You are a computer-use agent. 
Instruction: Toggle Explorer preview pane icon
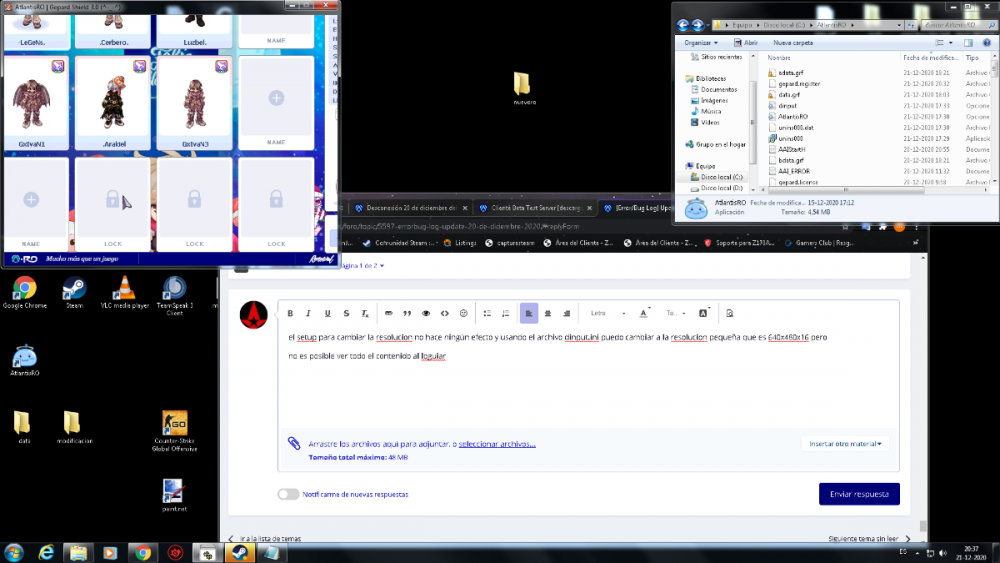968,43
